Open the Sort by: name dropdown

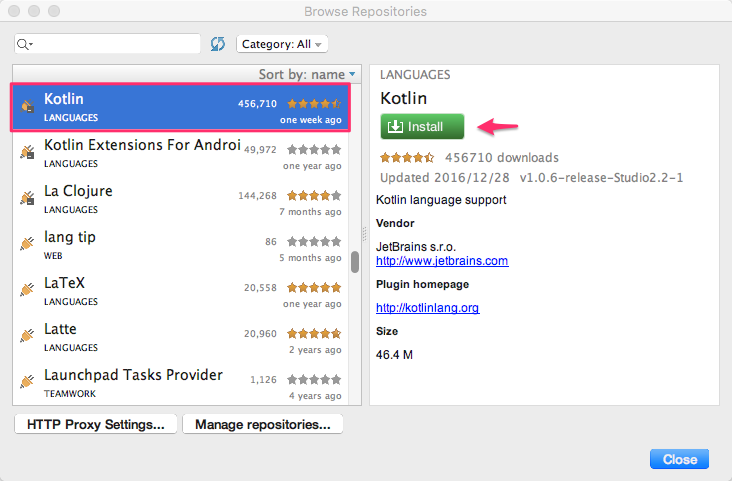point(307,74)
